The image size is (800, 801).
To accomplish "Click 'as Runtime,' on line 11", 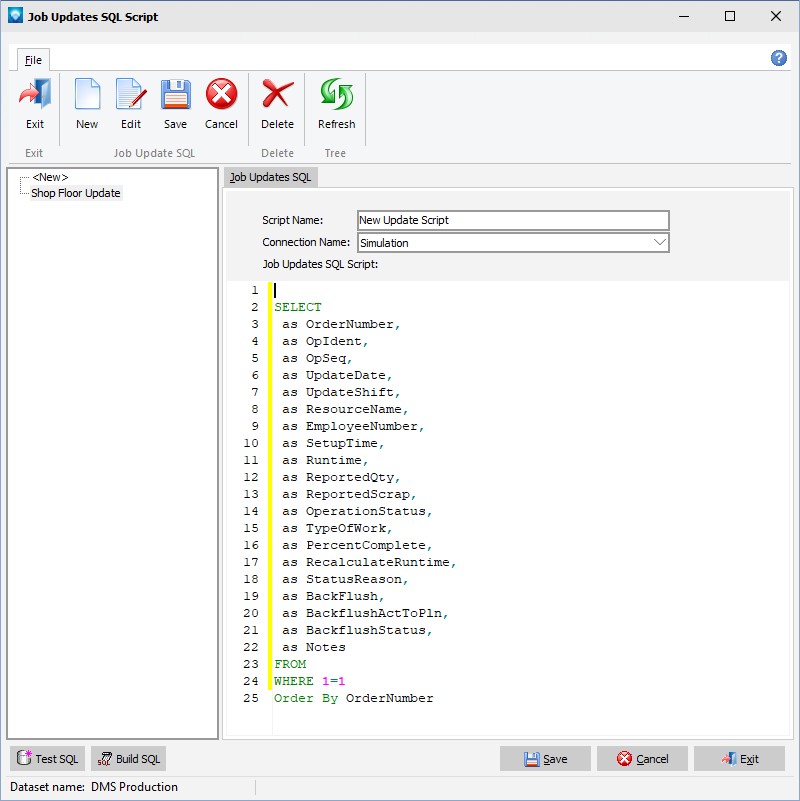I will point(325,460).
